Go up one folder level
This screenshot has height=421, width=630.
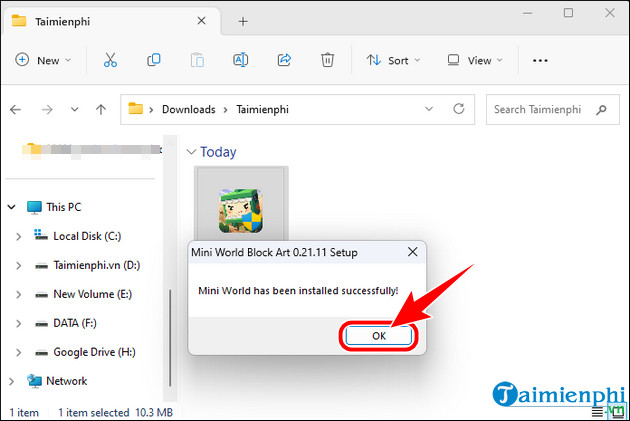[101, 109]
